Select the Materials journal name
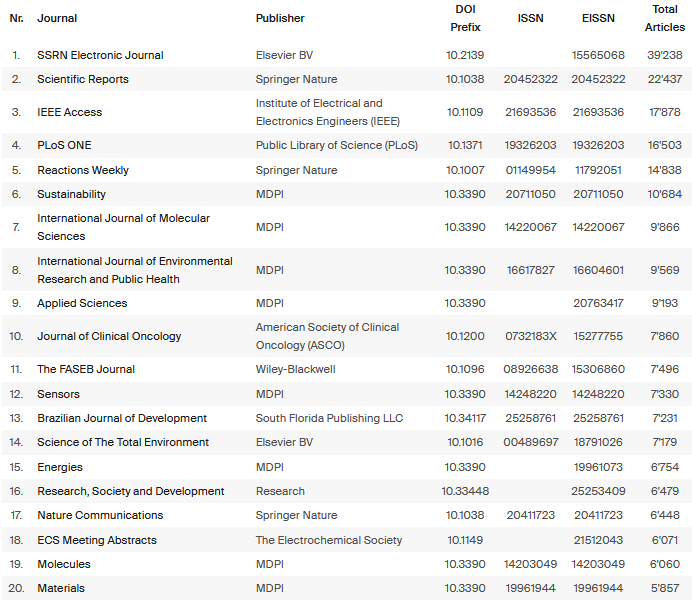 coord(61,588)
